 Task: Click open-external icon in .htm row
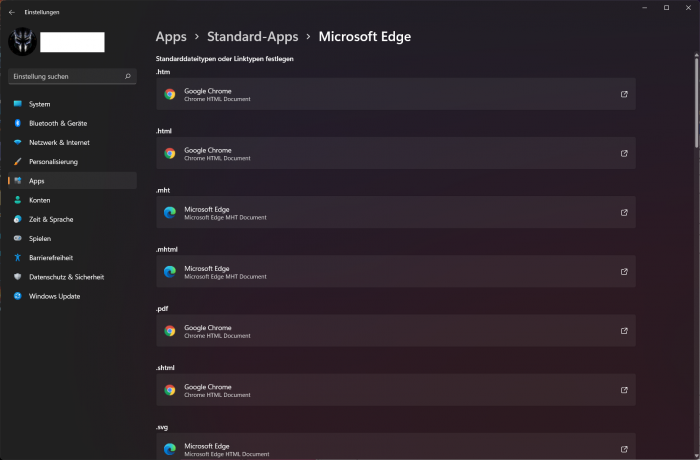(x=624, y=94)
